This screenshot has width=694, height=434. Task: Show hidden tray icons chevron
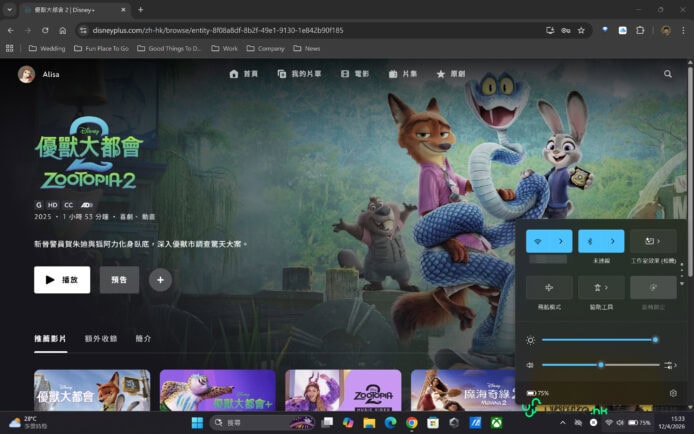pos(563,422)
